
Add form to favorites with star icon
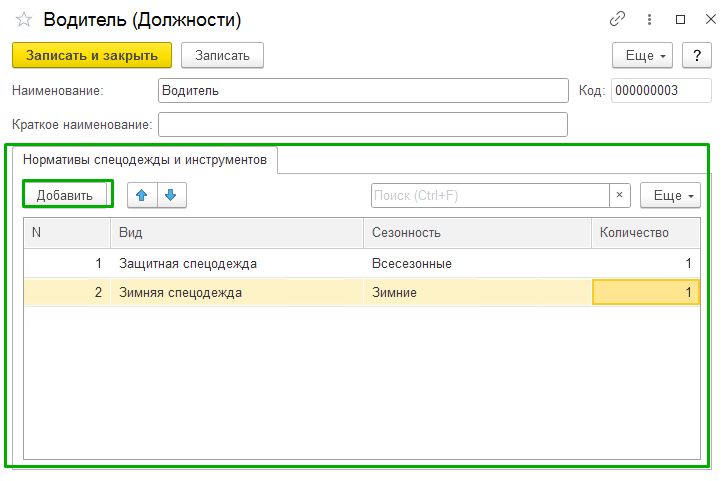(24, 20)
